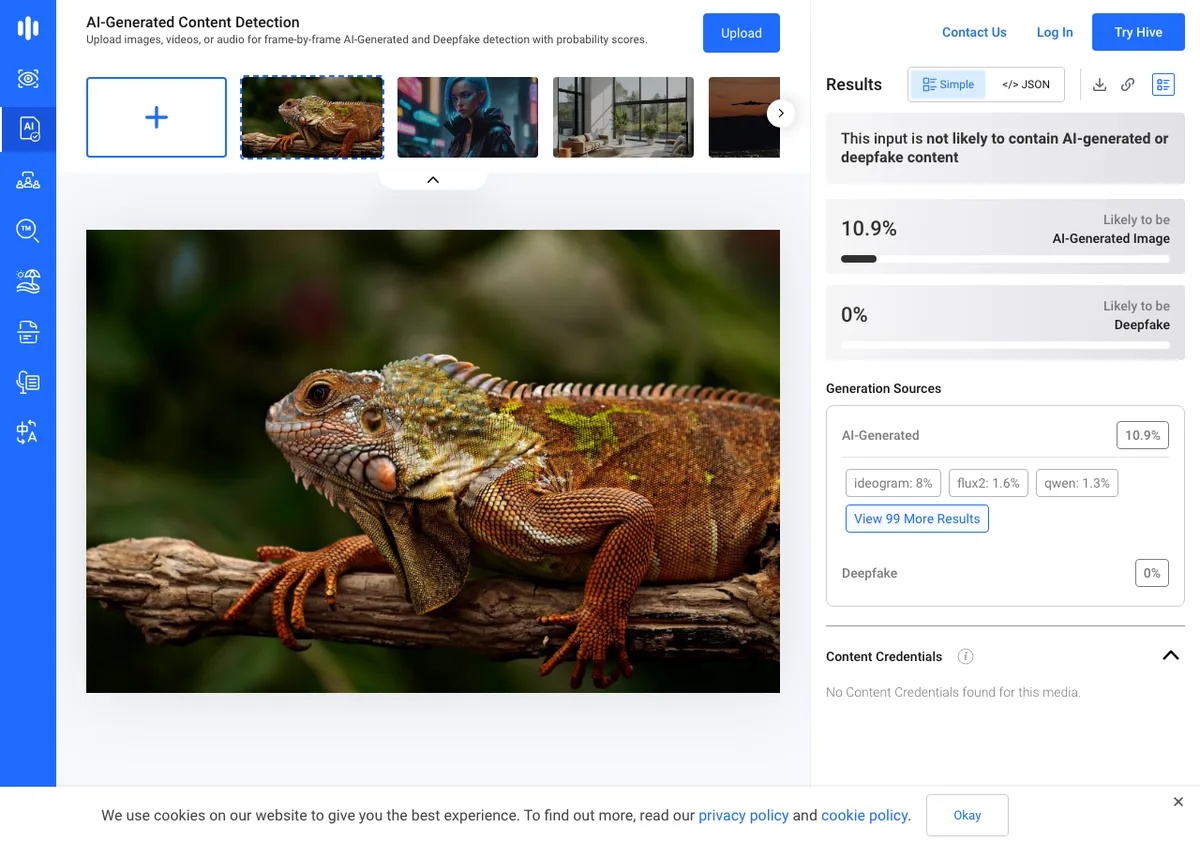The height and width of the screenshot is (844, 1200).
Task: Open the speech-to-text sidebar icon
Action: 28,382
